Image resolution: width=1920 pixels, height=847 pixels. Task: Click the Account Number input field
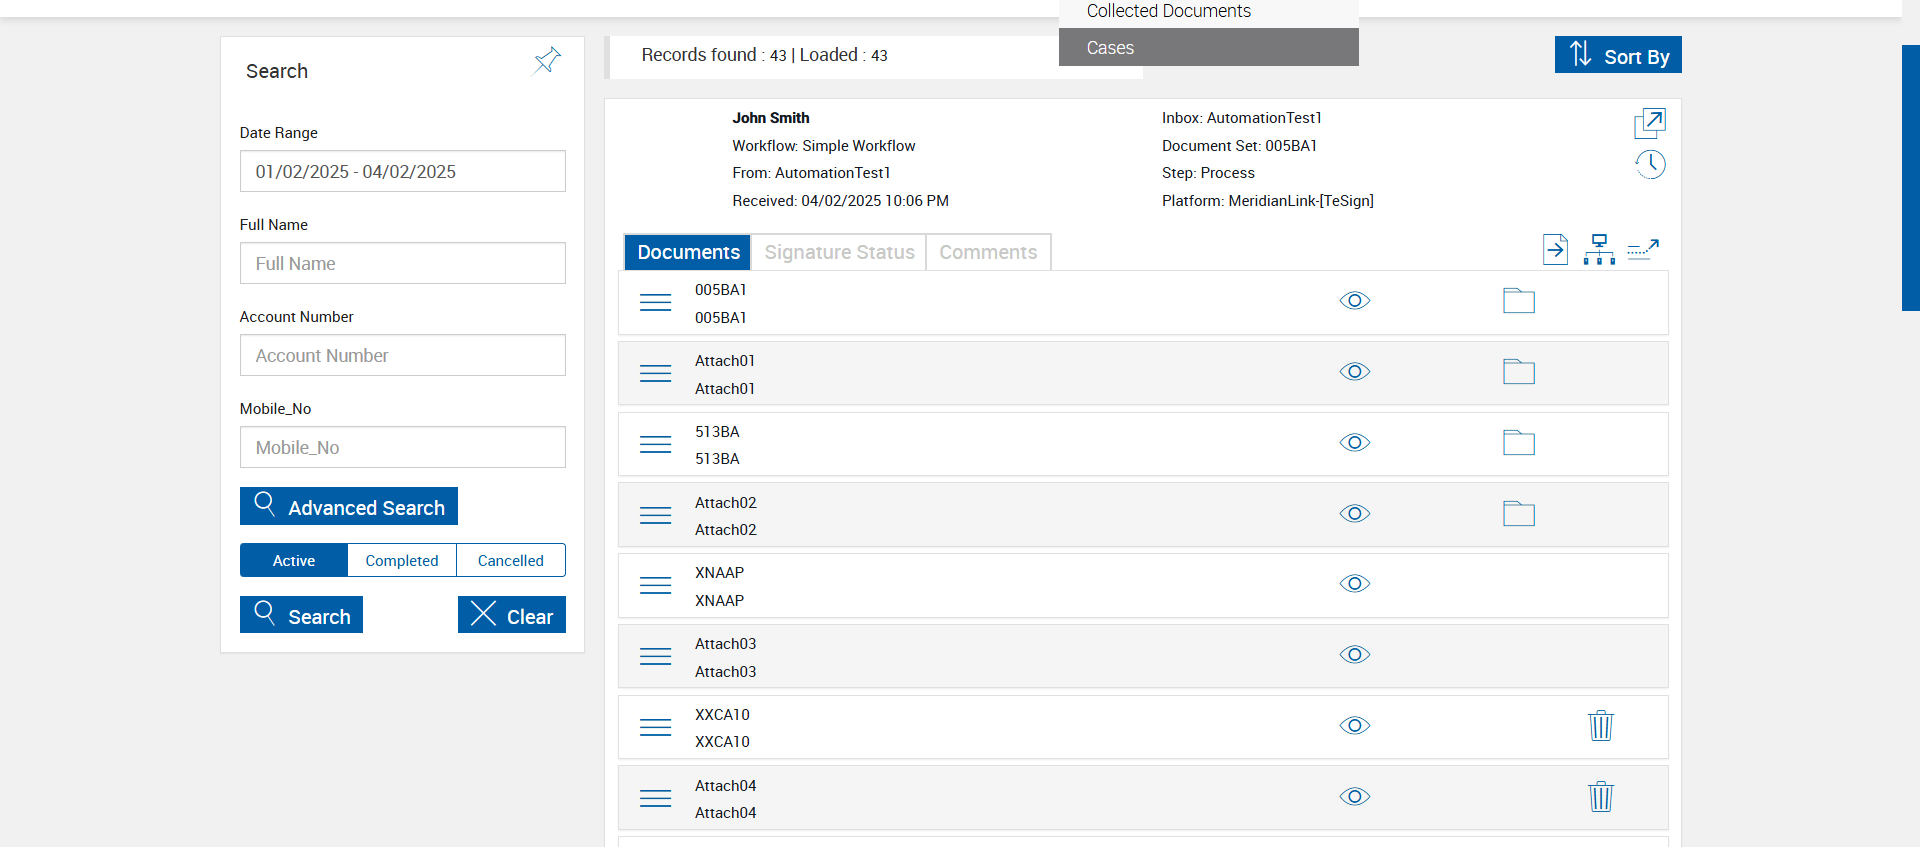[x=402, y=356]
